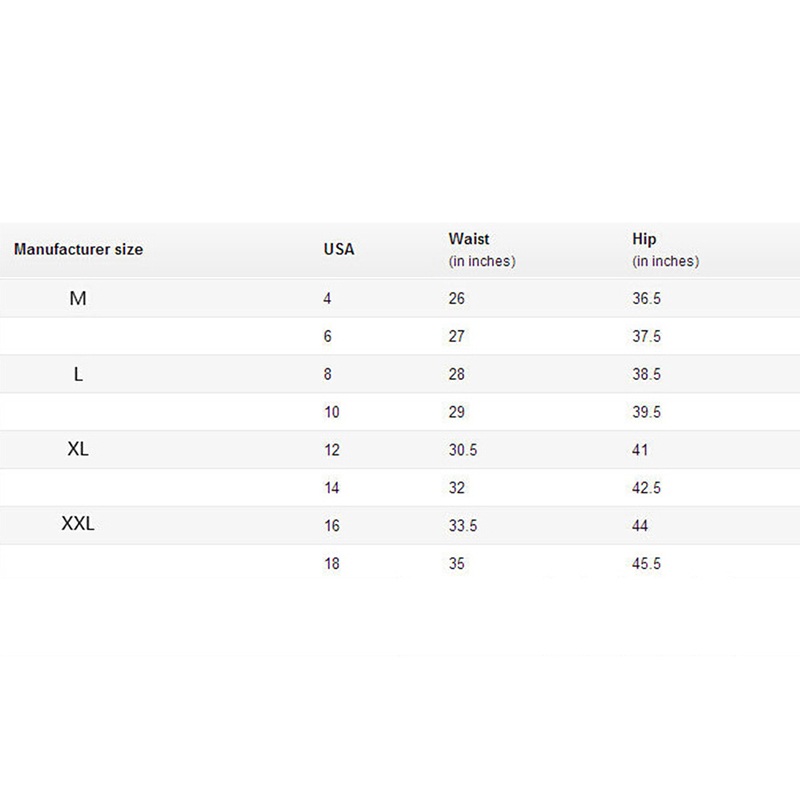The width and height of the screenshot is (800, 800).
Task: Click the Waist column header
Action: [468, 240]
